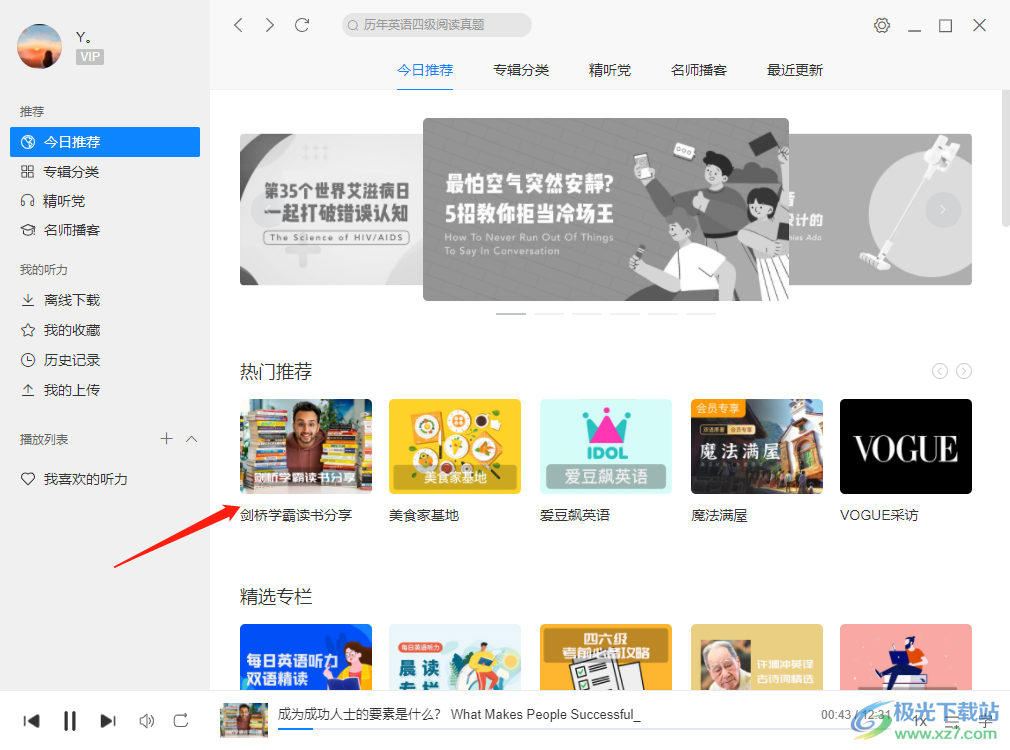1010x750 pixels.
Task: Show previous 热门推荐 items with left arrow
Action: click(940, 371)
